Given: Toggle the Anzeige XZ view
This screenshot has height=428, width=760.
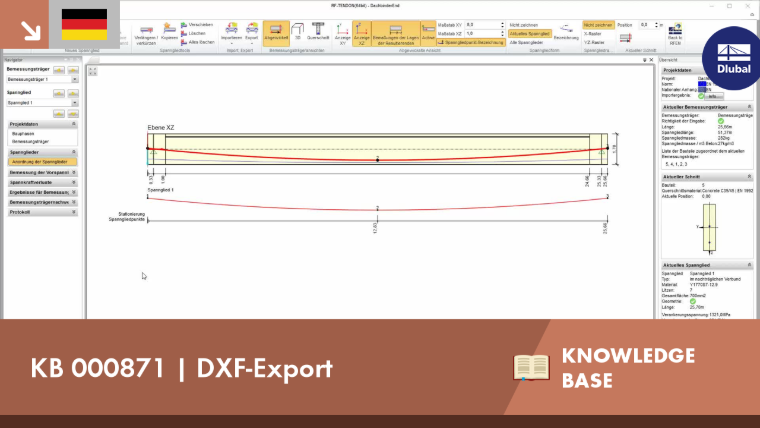Looking at the screenshot, I should pyautogui.click(x=362, y=34).
